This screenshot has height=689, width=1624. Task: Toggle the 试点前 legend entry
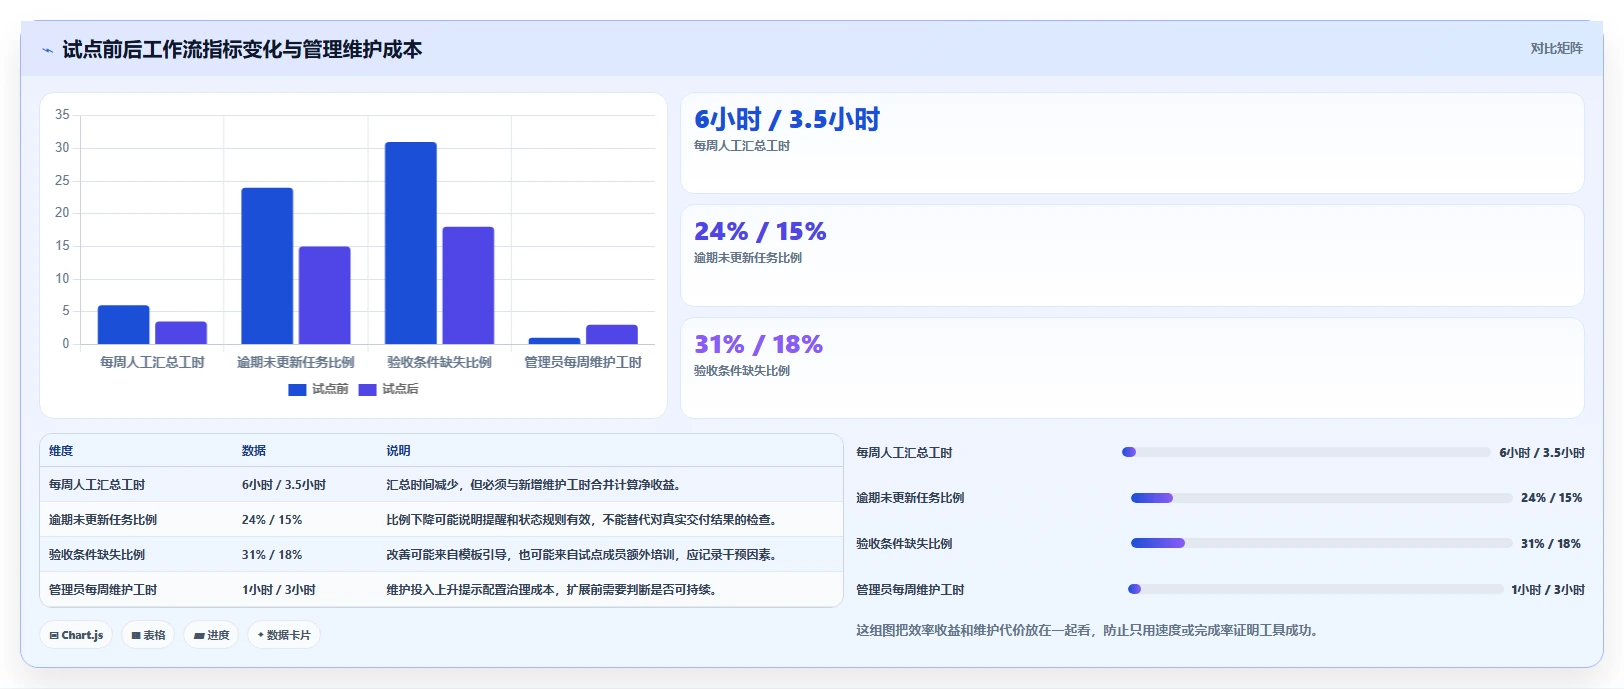(x=318, y=389)
